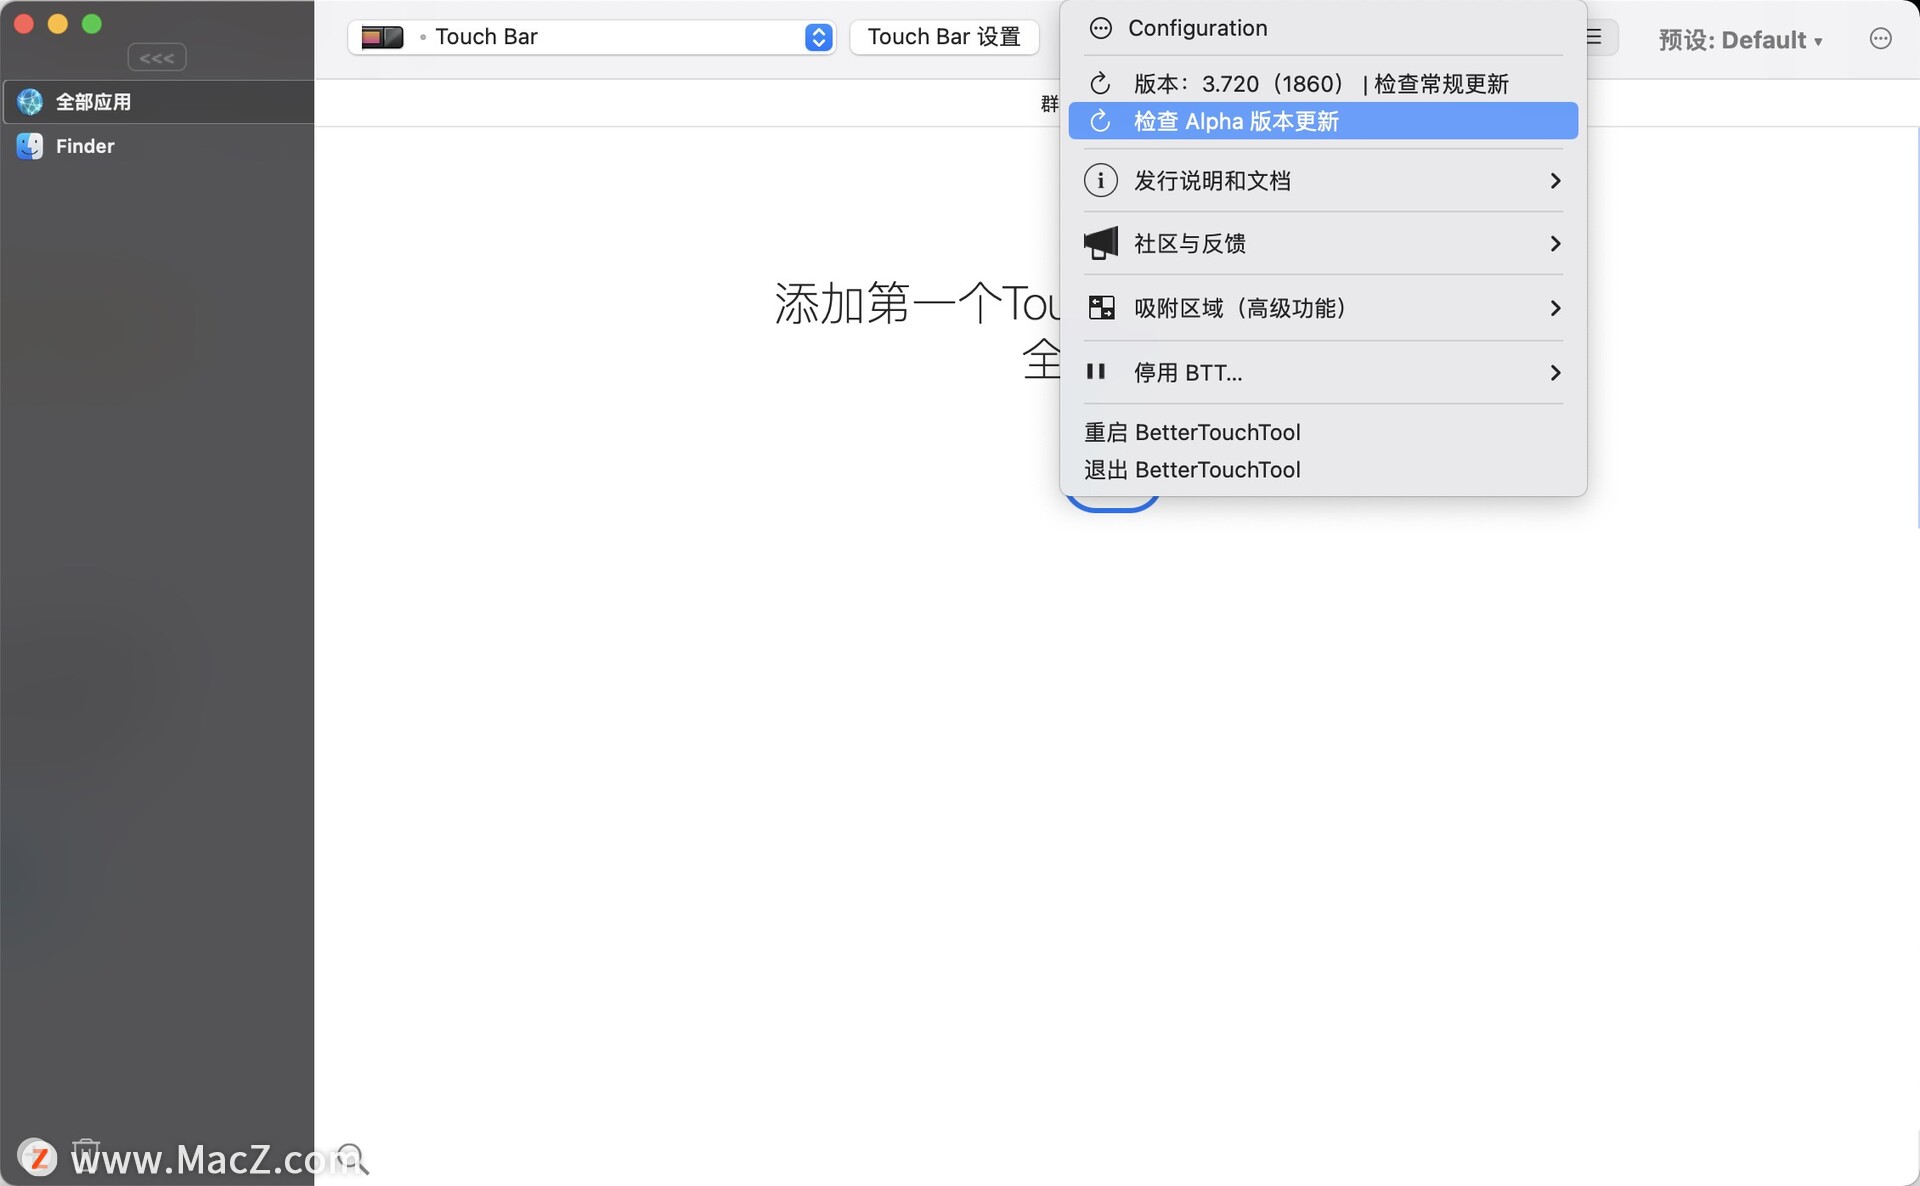Choose 退出 BetterTouchTool from menu
Screen dimensions: 1920x1186
pos(1192,470)
